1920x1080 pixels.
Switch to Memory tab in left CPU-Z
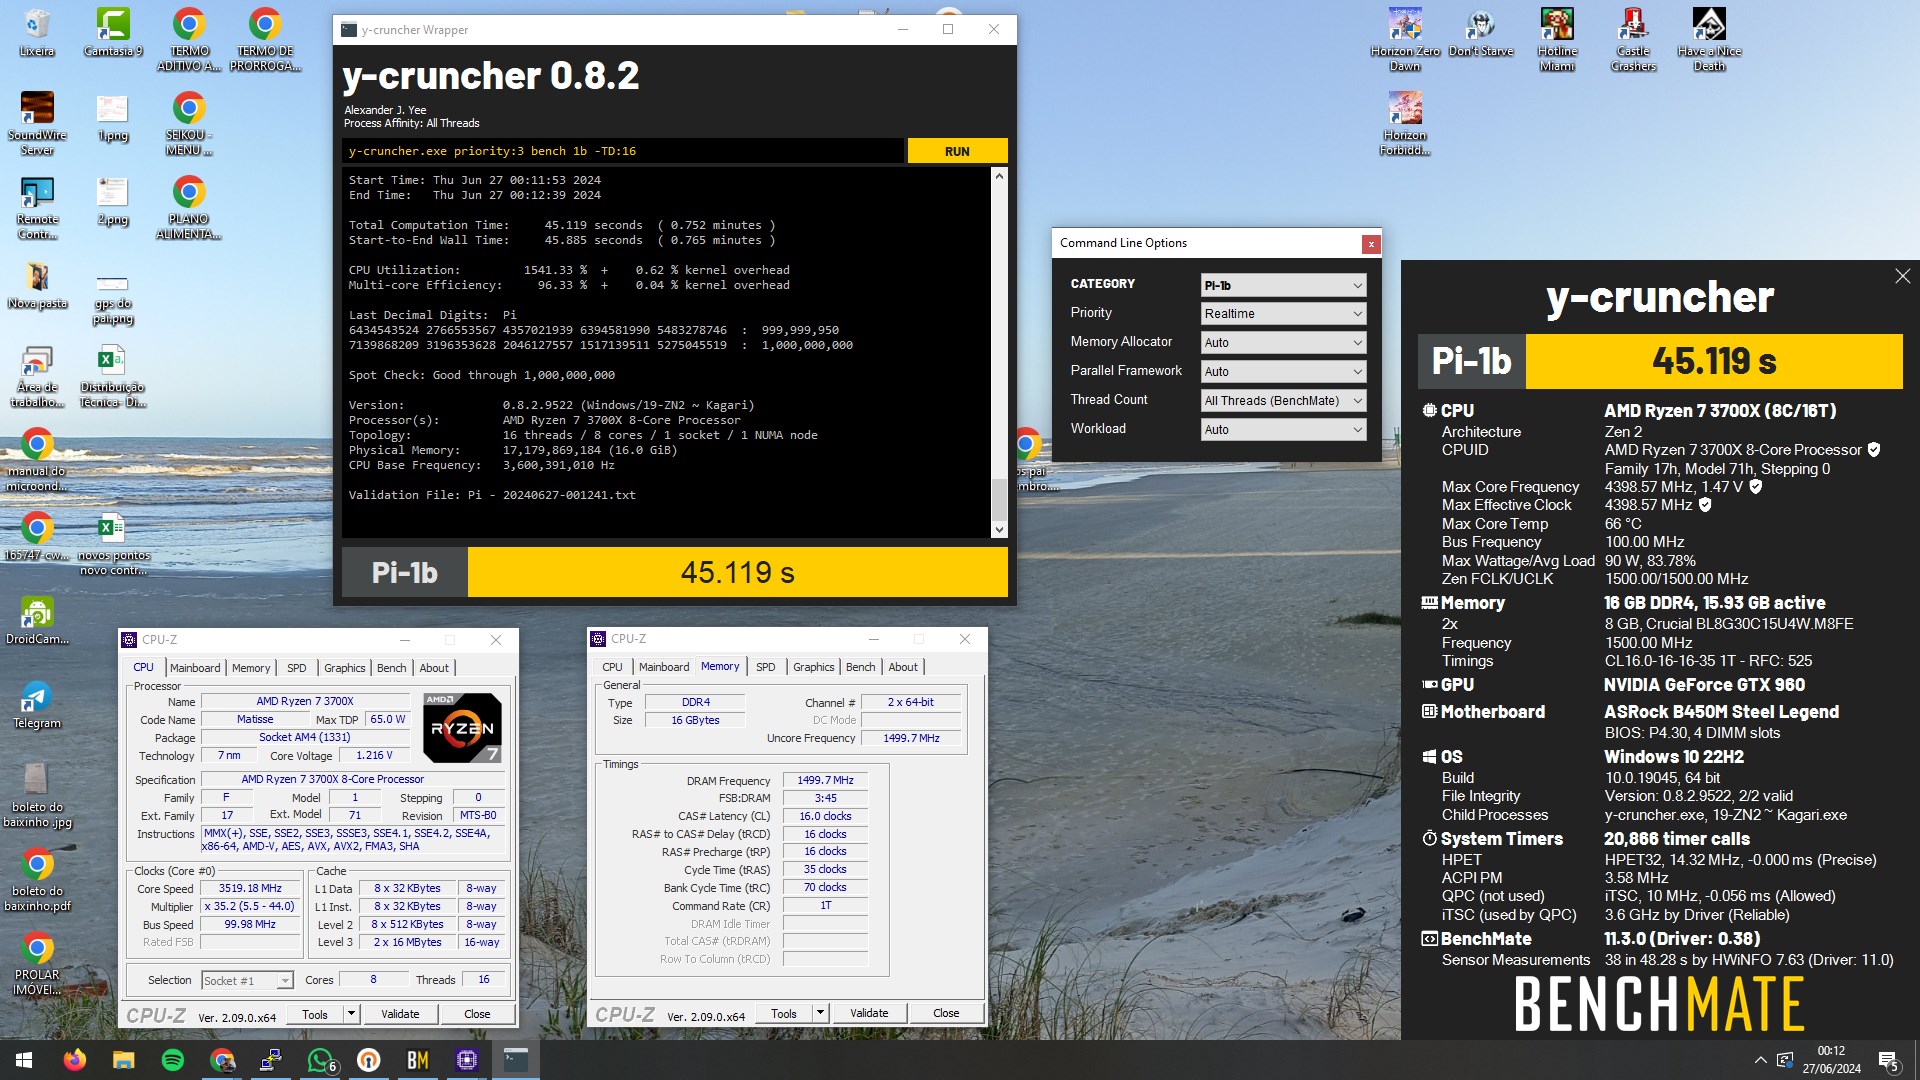(x=251, y=668)
